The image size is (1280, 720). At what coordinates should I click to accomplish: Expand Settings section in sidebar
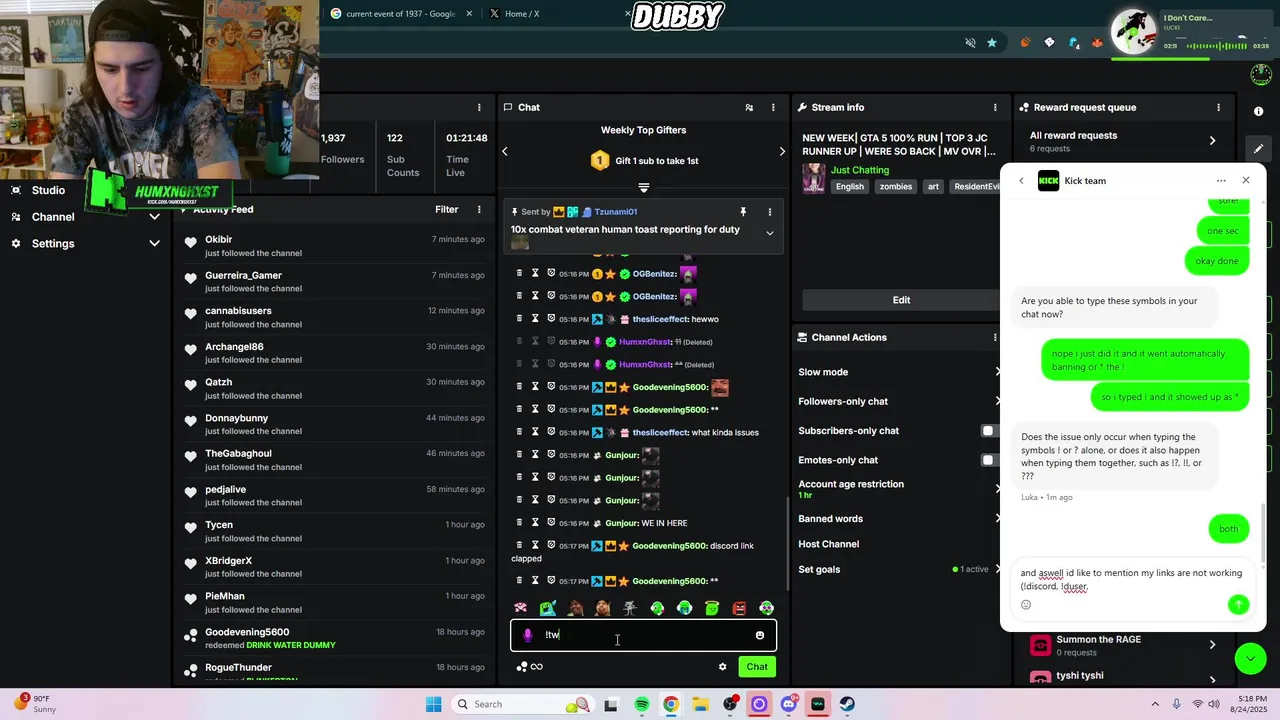[155, 243]
